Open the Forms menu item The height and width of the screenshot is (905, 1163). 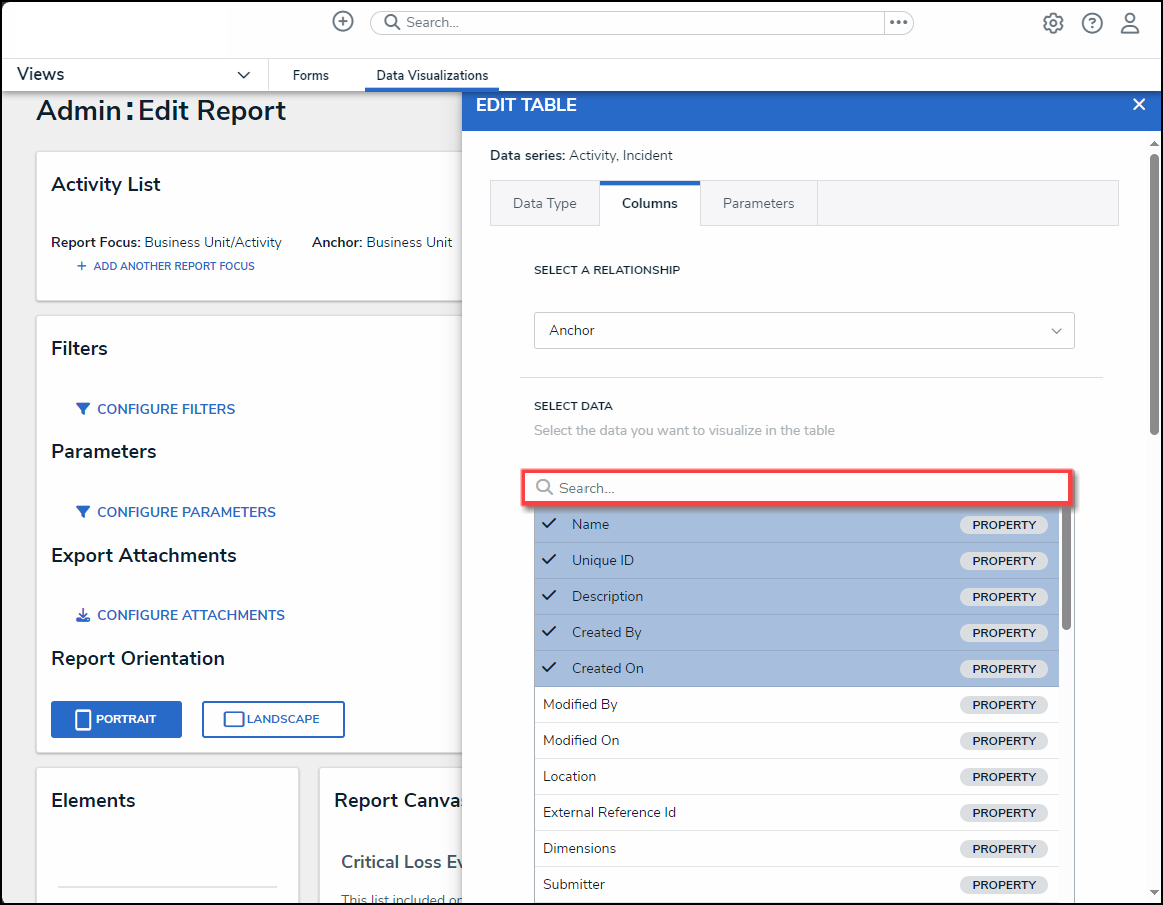311,75
